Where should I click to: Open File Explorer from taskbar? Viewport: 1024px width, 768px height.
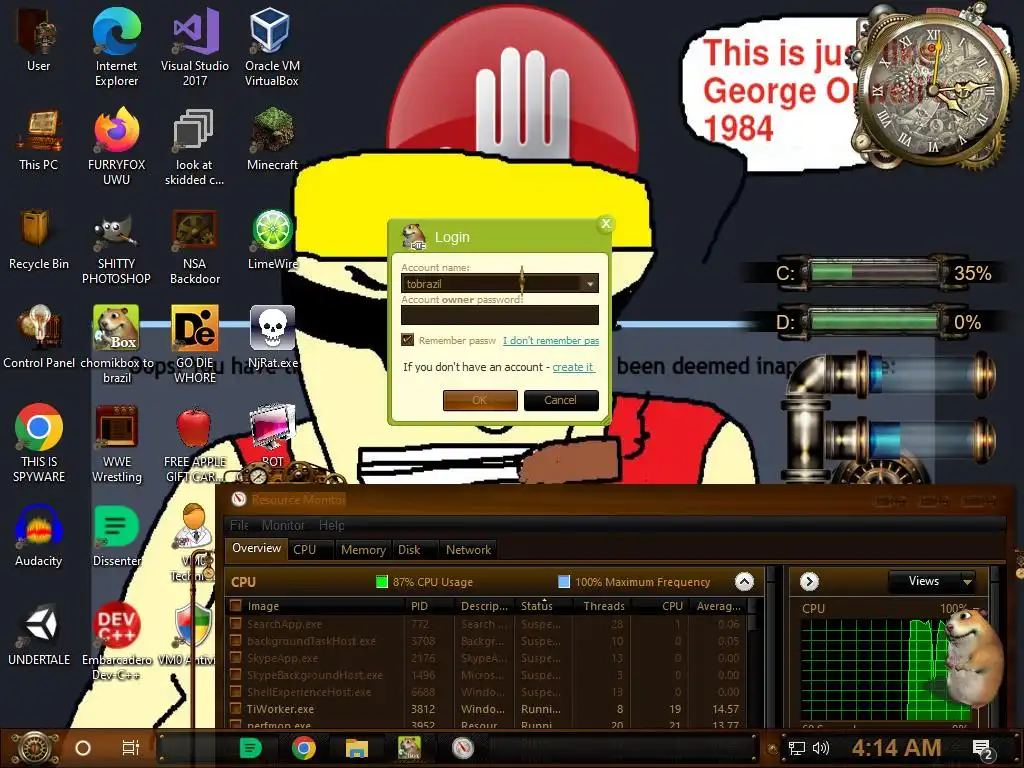point(357,748)
